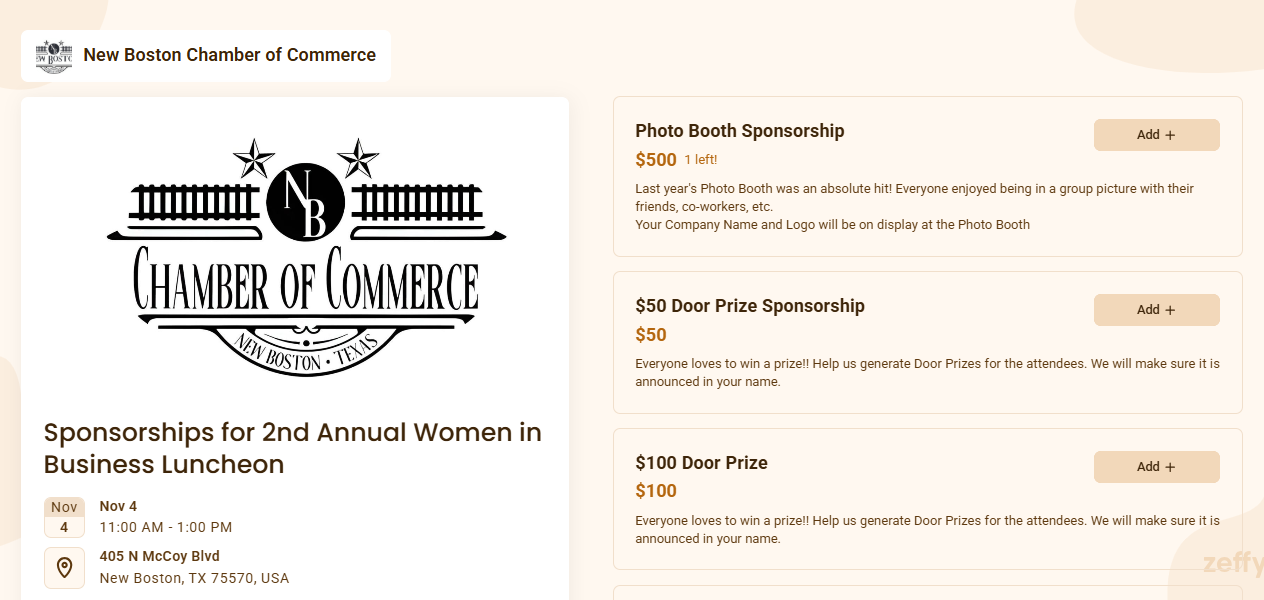Click the $100 Door Prize title
The width and height of the screenshot is (1264, 600).
click(701, 463)
